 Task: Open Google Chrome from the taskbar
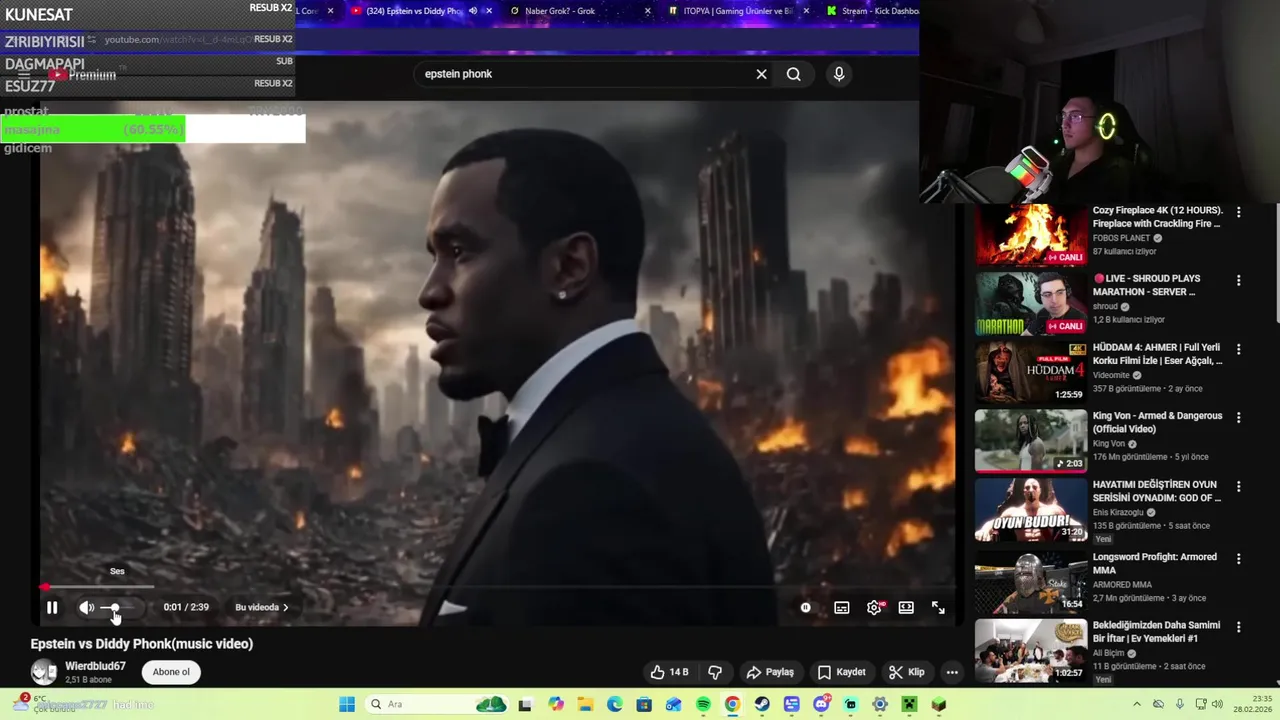point(732,704)
